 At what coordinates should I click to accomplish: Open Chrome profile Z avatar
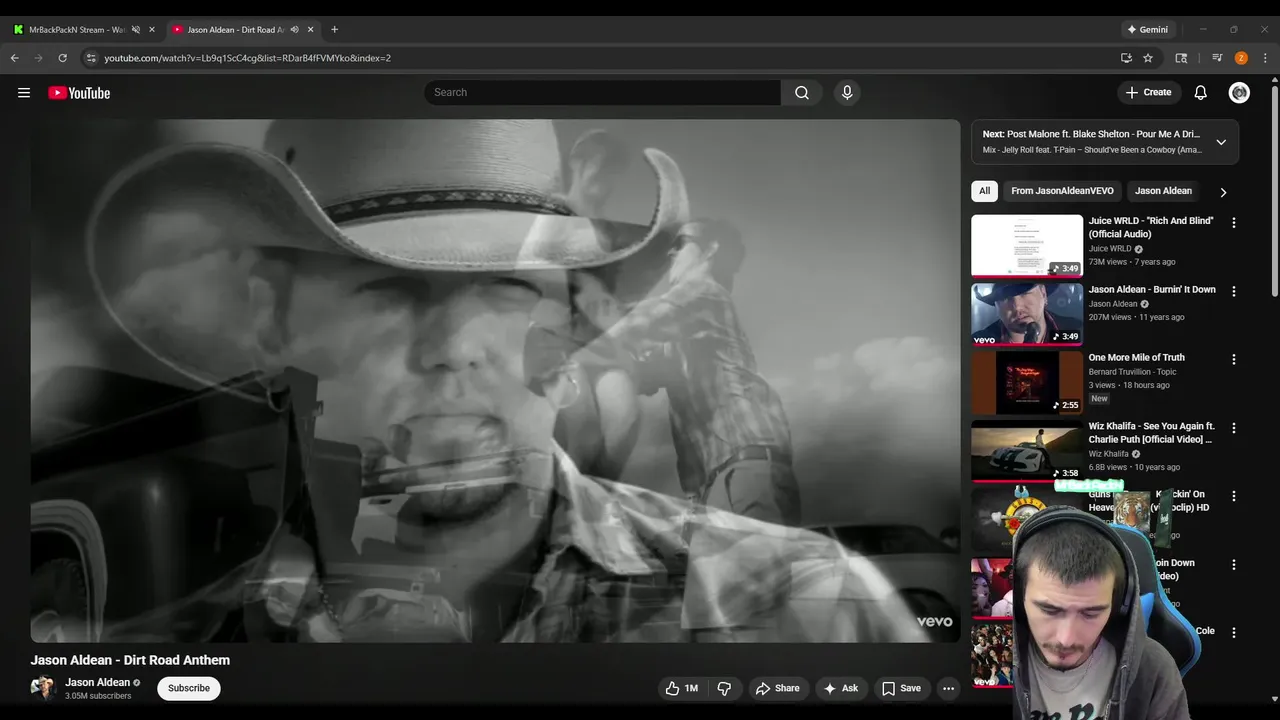1241,58
